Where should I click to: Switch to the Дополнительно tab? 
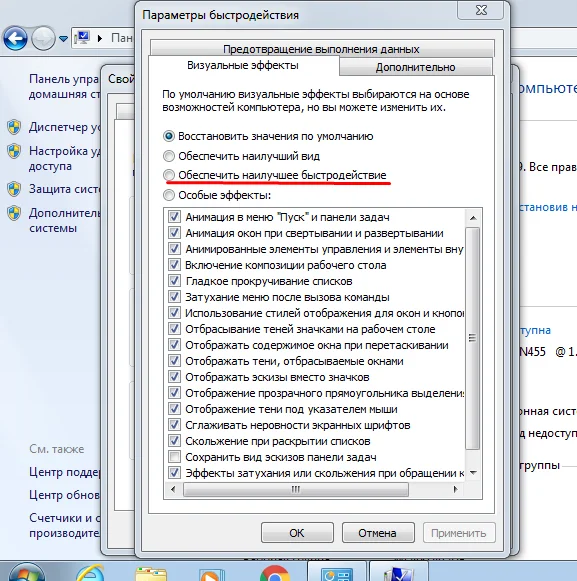pyautogui.click(x=415, y=67)
